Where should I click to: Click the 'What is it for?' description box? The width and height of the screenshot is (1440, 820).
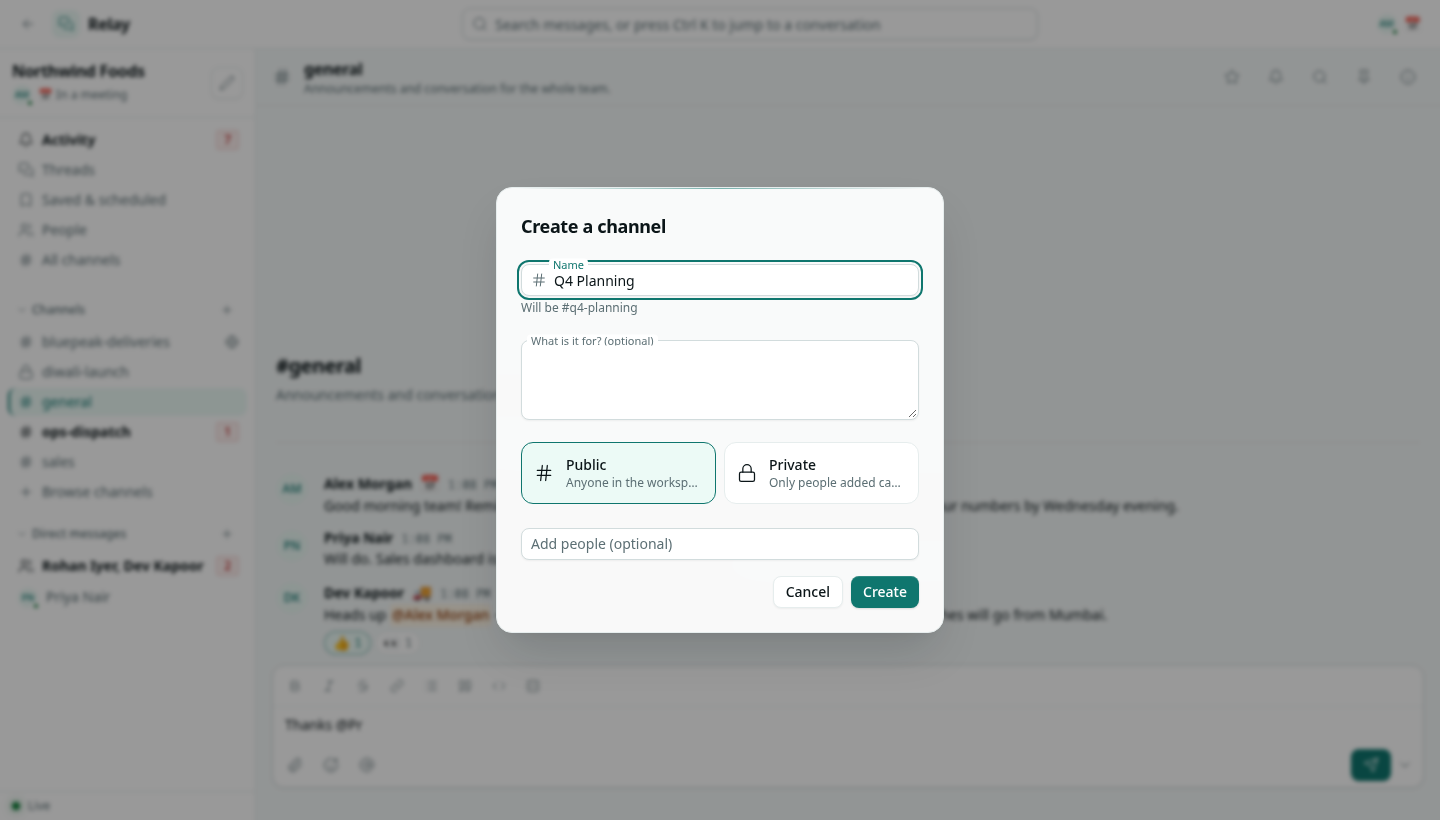(720, 380)
